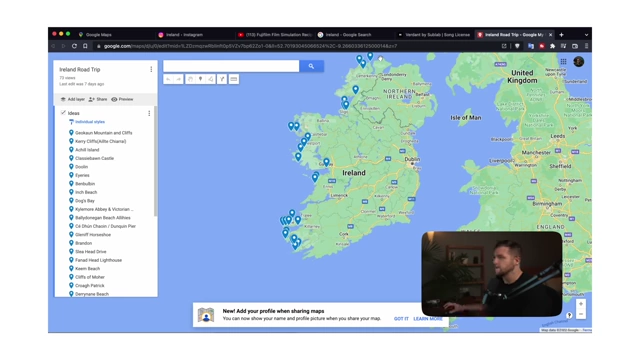The image size is (640, 360).
Task: Uncheck the Ideas layer checkbox
Action: (x=63, y=113)
